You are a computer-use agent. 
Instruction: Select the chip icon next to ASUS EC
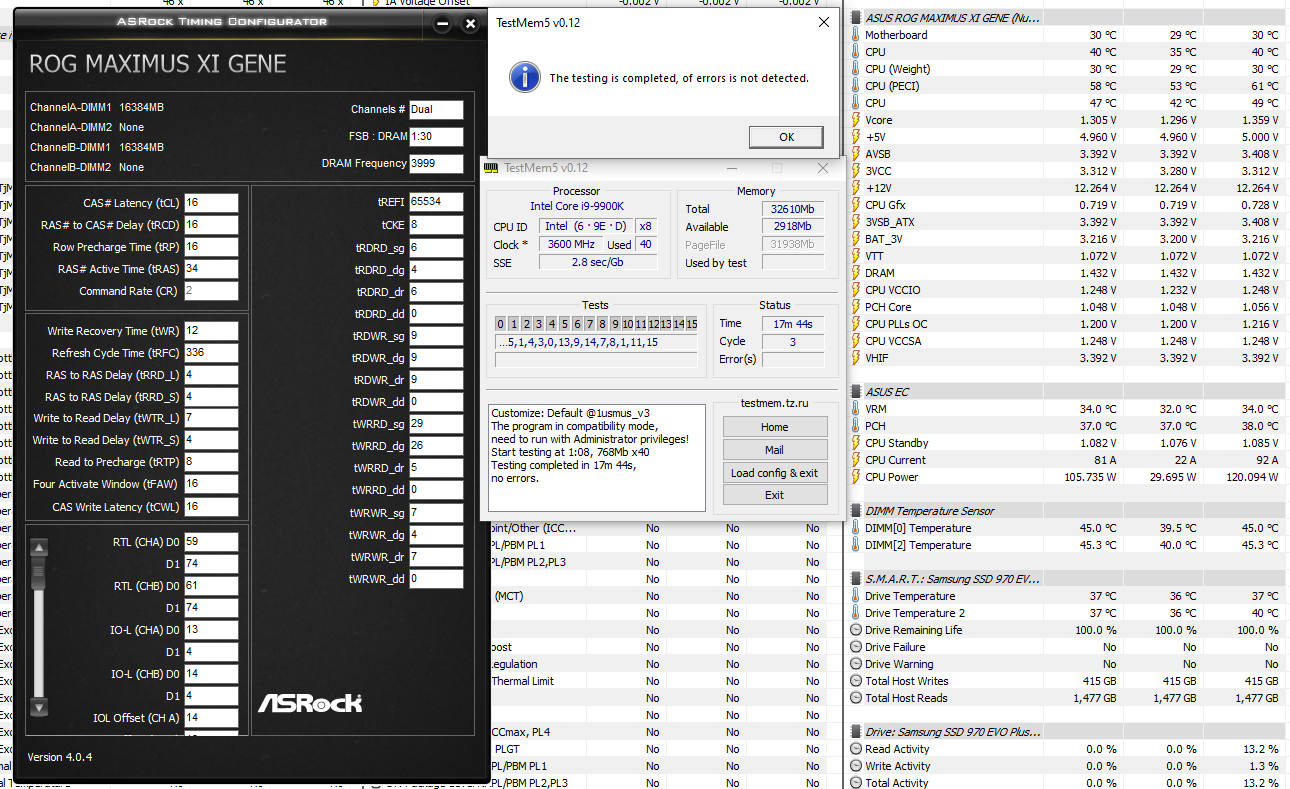click(x=856, y=392)
